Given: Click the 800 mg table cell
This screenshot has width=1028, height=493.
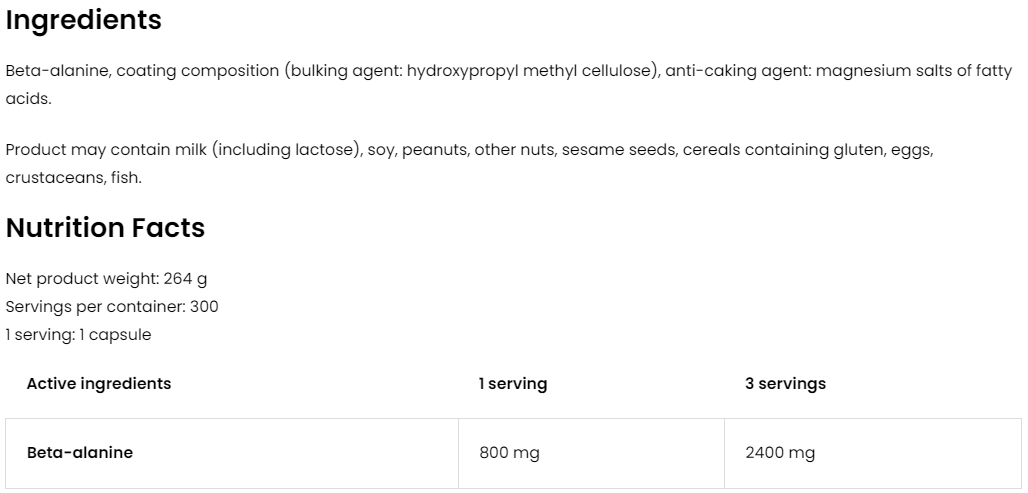Looking at the screenshot, I should tap(509, 453).
